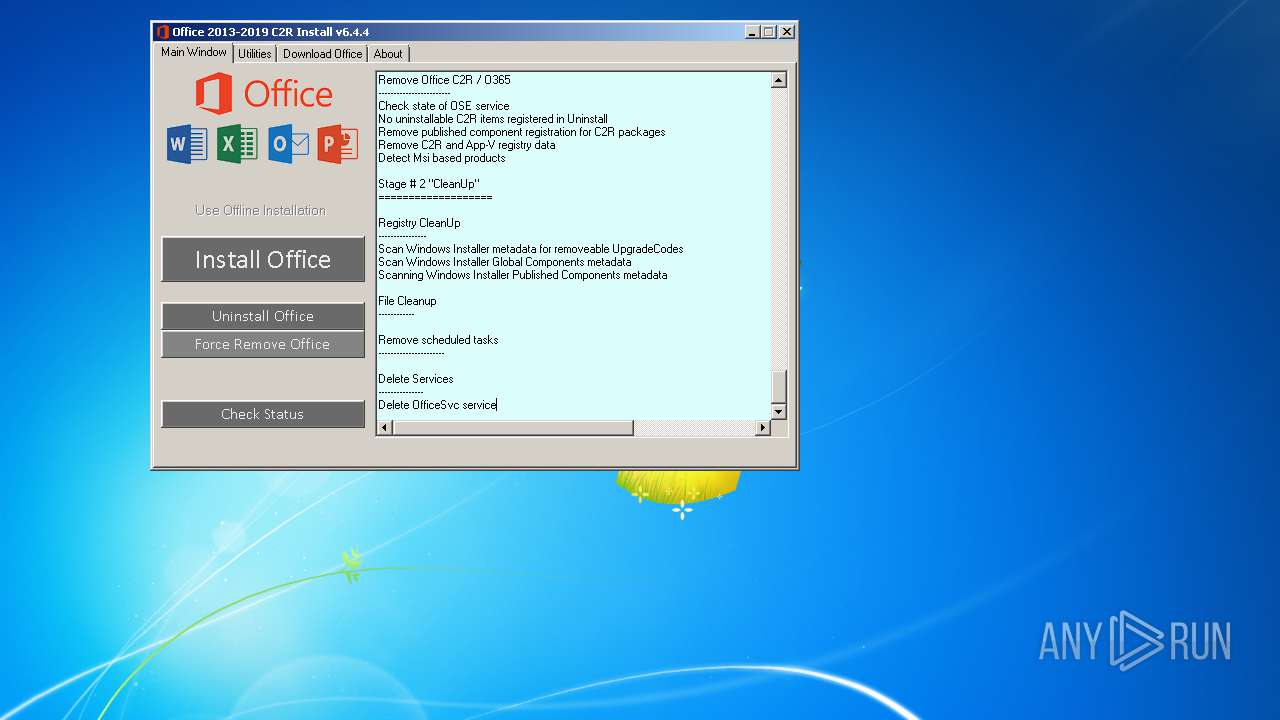
Task: Click 'Check state of OSE service' line
Action: (x=443, y=106)
